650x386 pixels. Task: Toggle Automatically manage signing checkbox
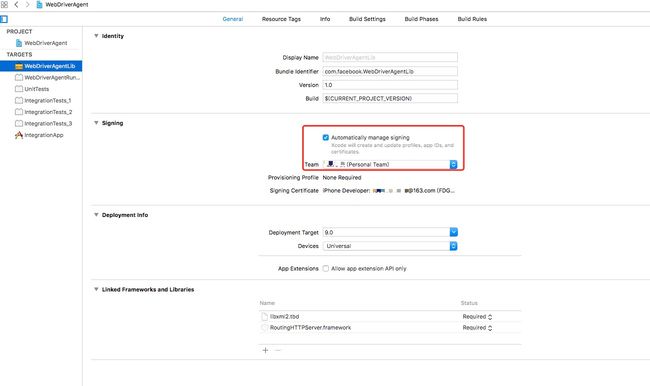pos(326,138)
